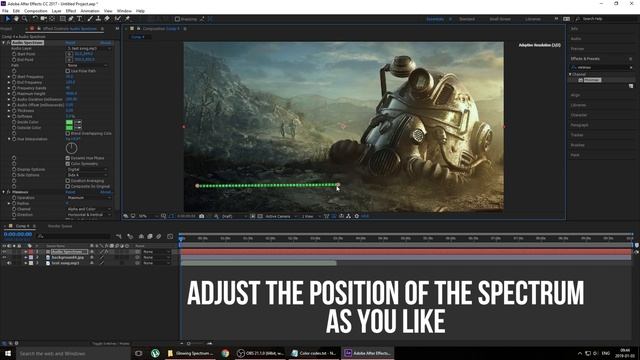The width and height of the screenshot is (640, 360).
Task: Expand the End Frequency property
Action: pyautogui.click(x=9, y=82)
